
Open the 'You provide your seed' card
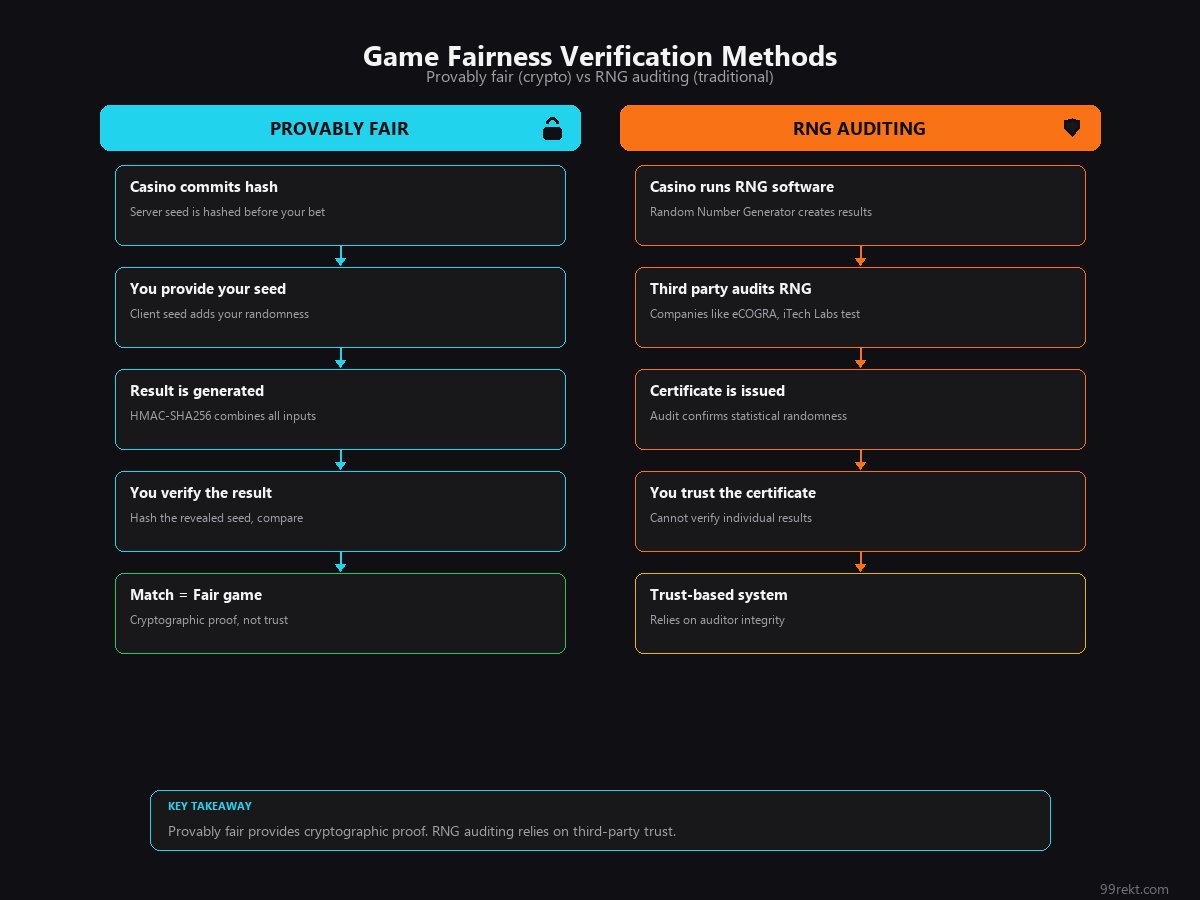(x=340, y=307)
